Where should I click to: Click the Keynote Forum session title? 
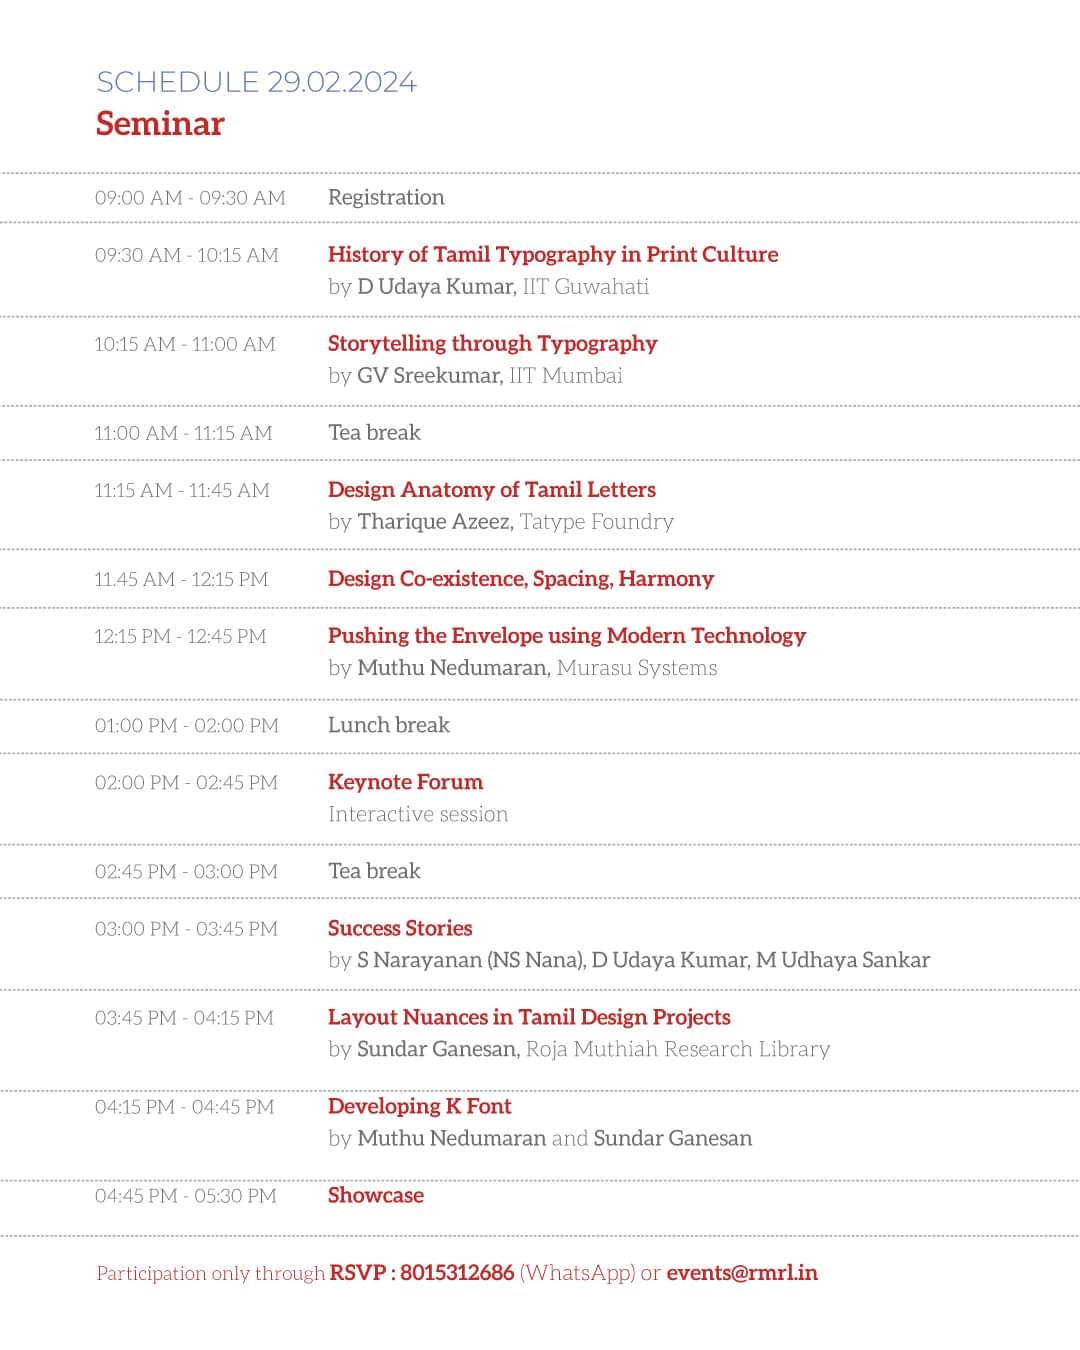coord(405,782)
